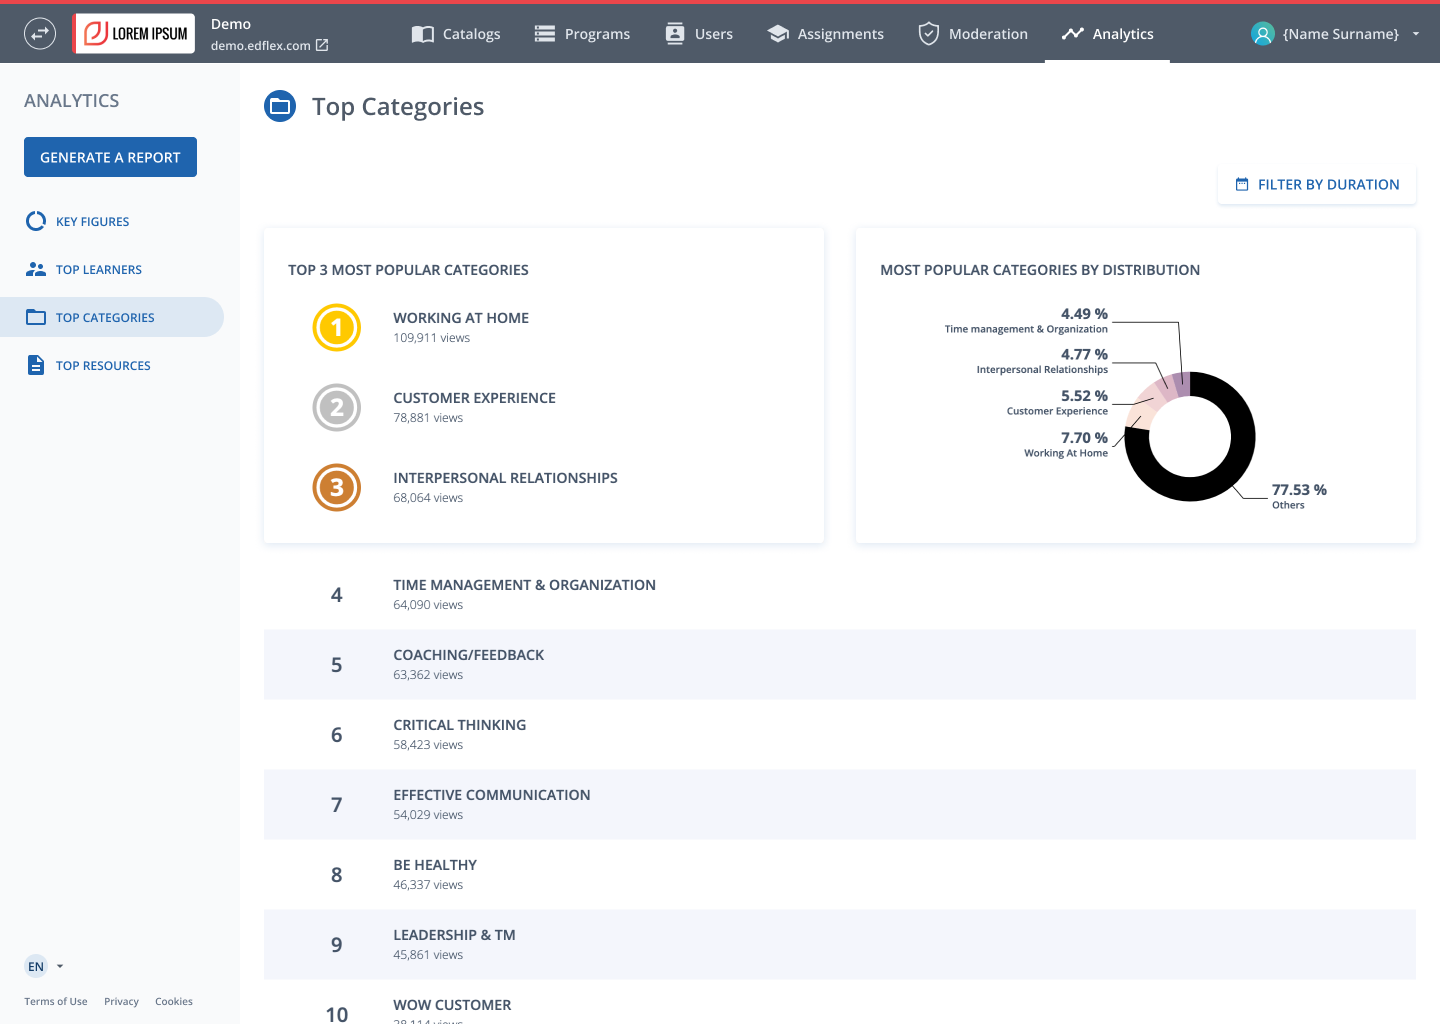Viewport: 1440px width, 1024px height.
Task: Click the blue folder icon beside page title
Action: (280, 106)
